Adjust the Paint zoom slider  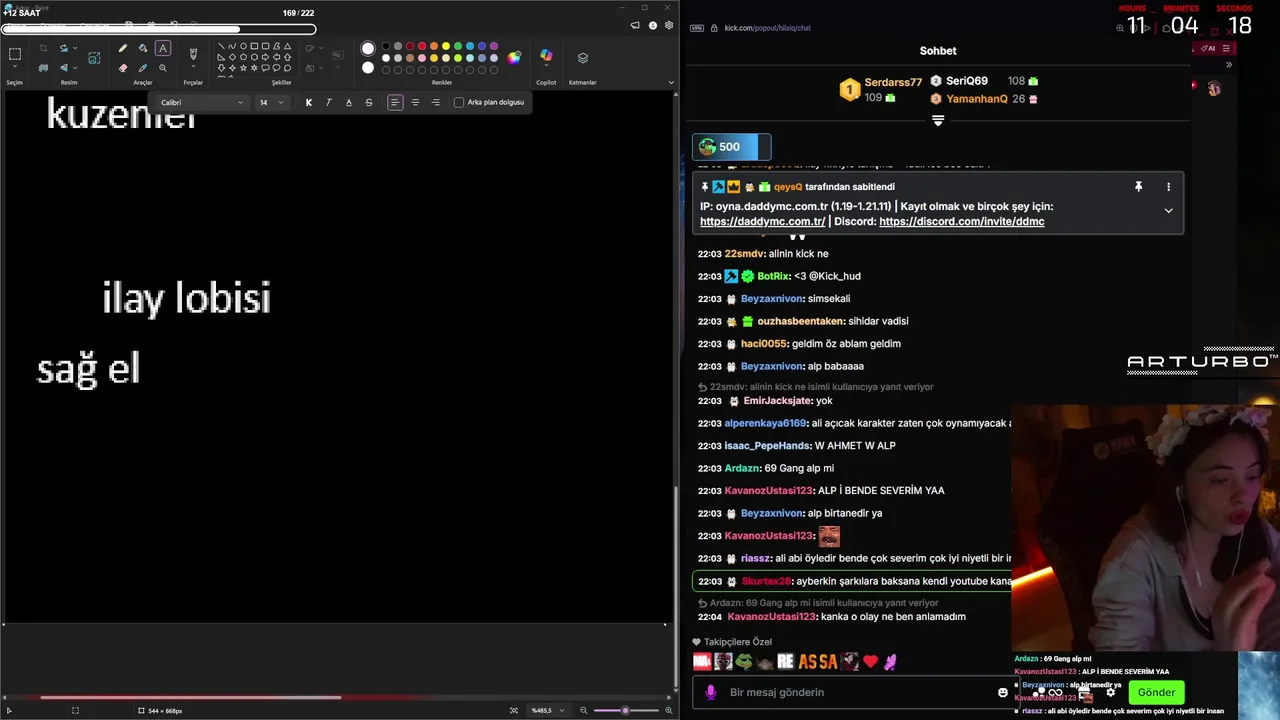pos(625,710)
